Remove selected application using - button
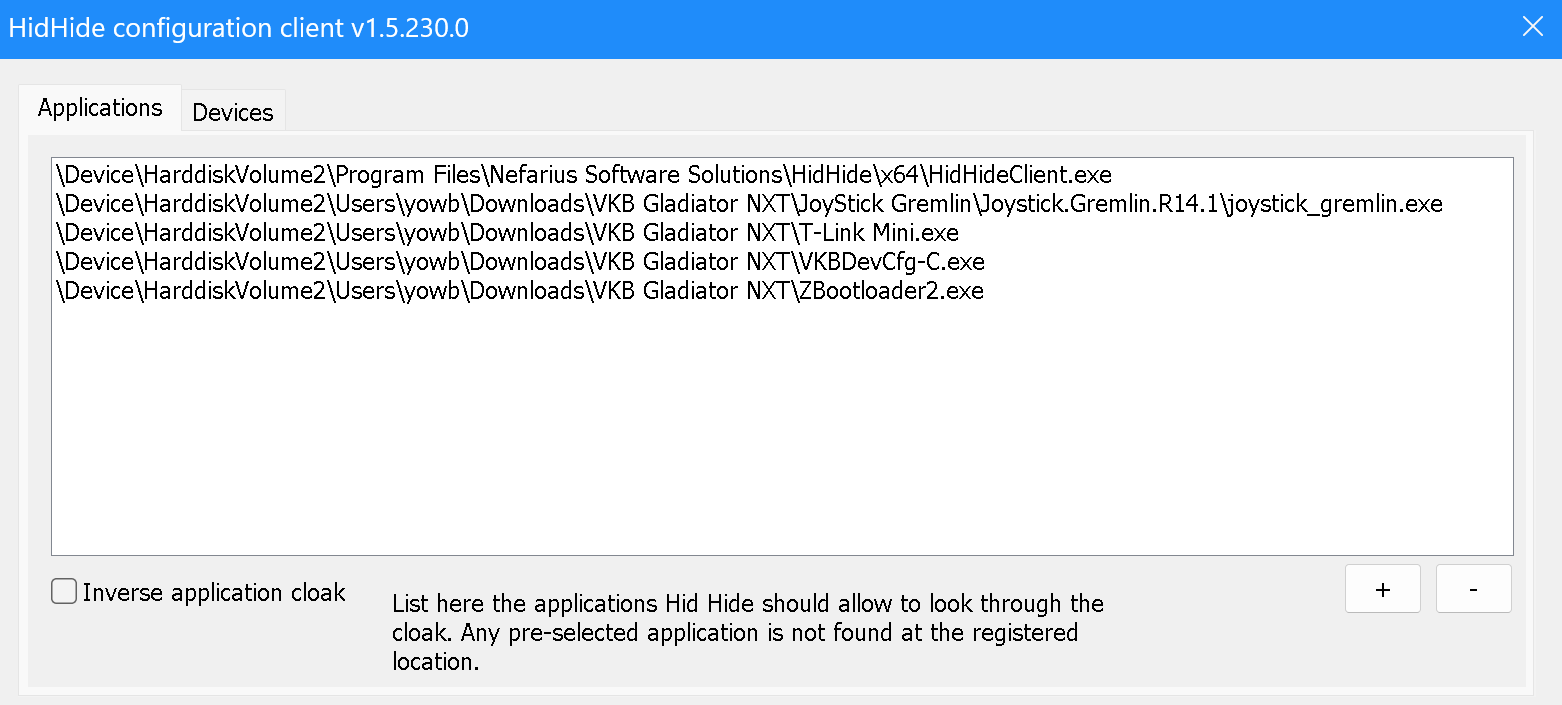1562x705 pixels. tap(1473, 589)
